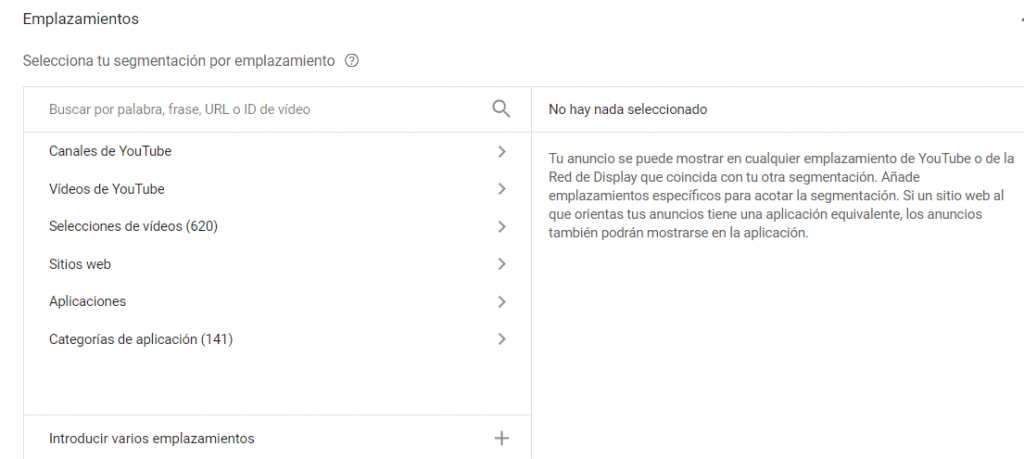The width and height of the screenshot is (1024, 459).
Task: Select Selecciones de vídeos (620) row
Action: [278, 227]
